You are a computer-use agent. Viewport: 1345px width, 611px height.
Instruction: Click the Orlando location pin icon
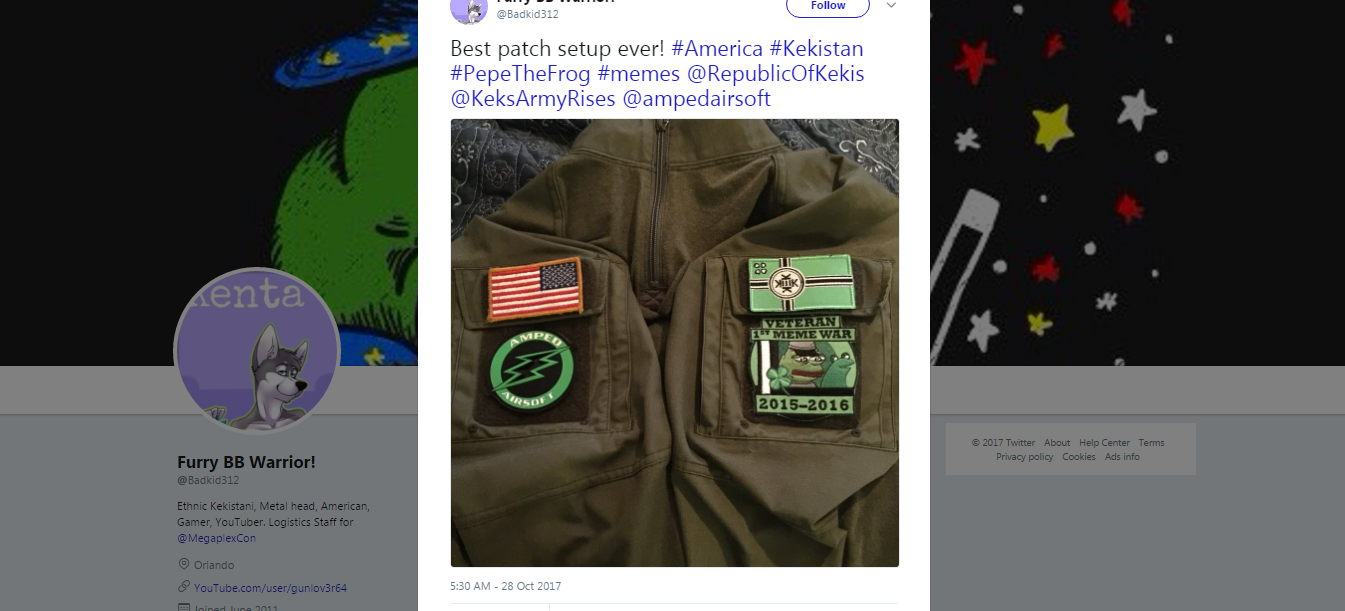(x=183, y=565)
